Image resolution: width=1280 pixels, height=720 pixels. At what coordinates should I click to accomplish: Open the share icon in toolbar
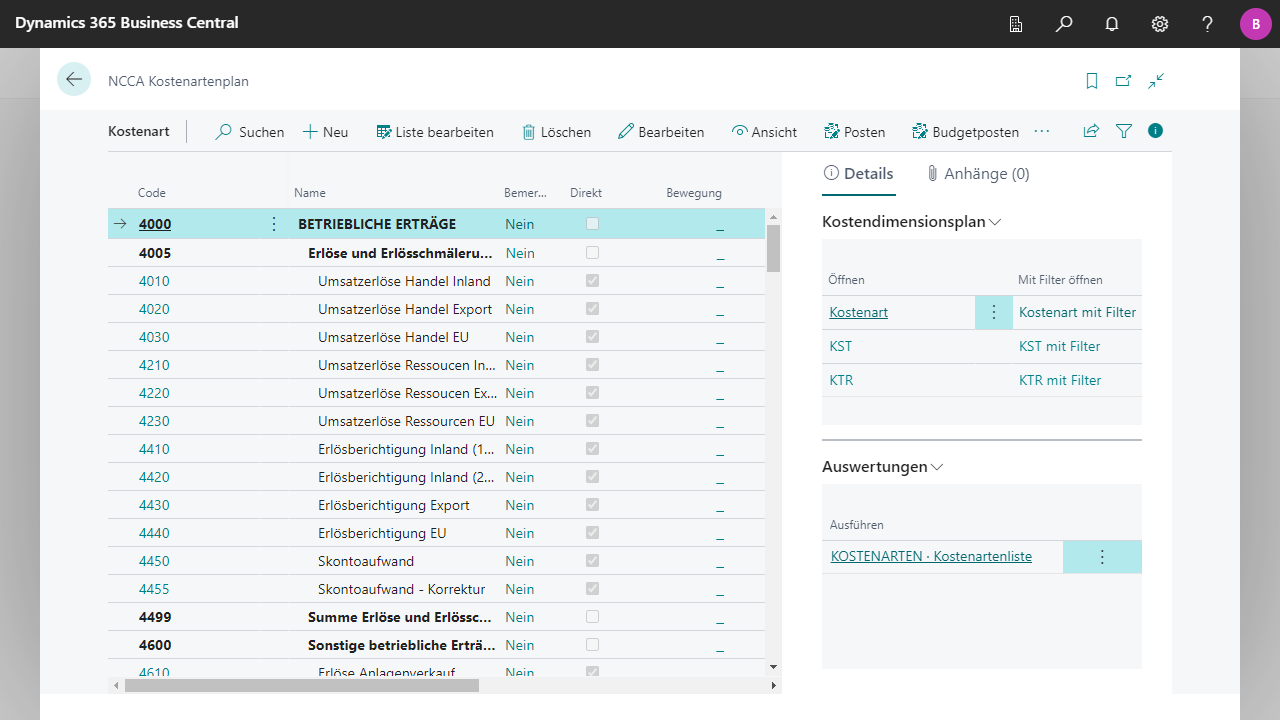[1091, 131]
